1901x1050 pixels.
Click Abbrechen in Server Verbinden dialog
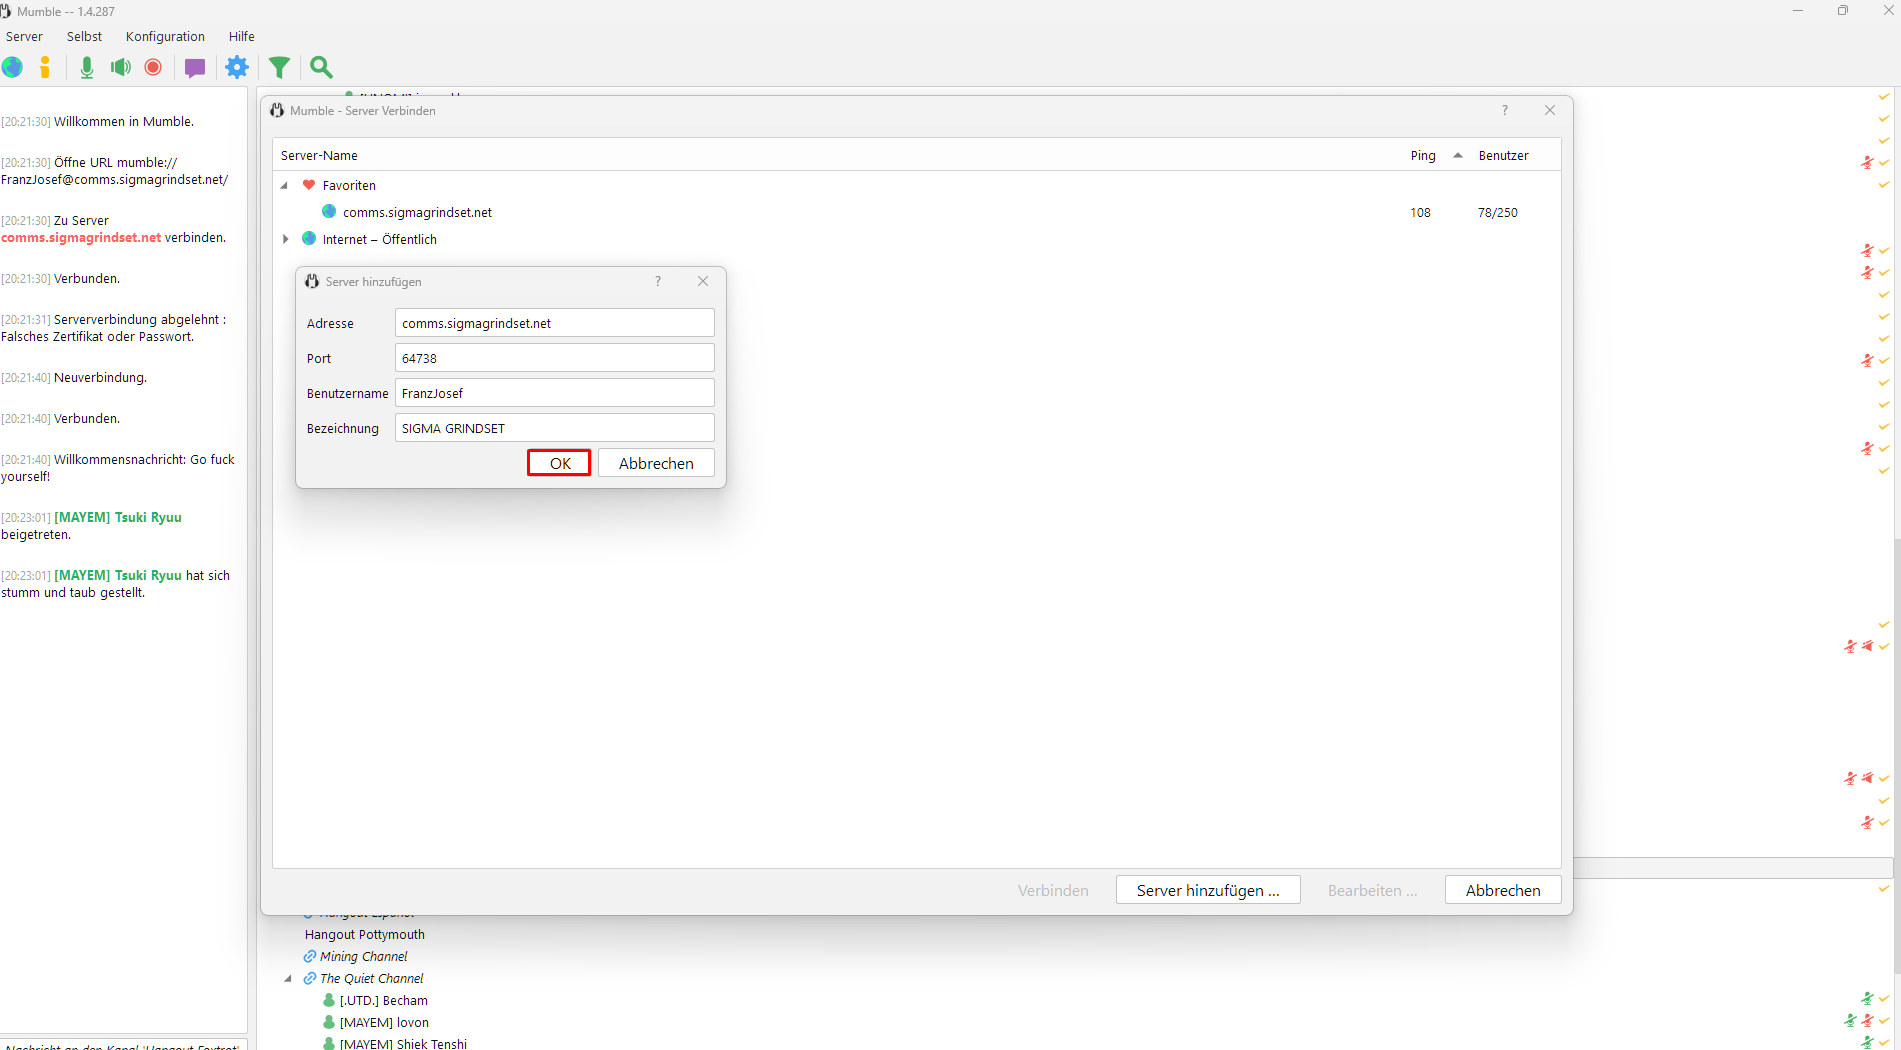pyautogui.click(x=1502, y=890)
